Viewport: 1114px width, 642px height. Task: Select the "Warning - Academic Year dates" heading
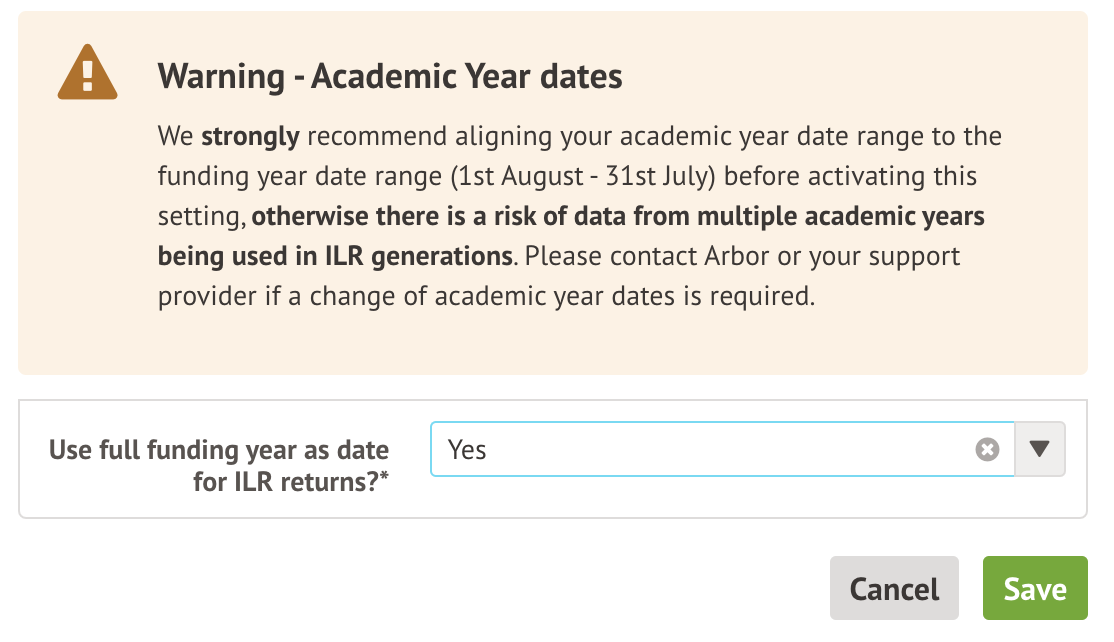[390, 76]
